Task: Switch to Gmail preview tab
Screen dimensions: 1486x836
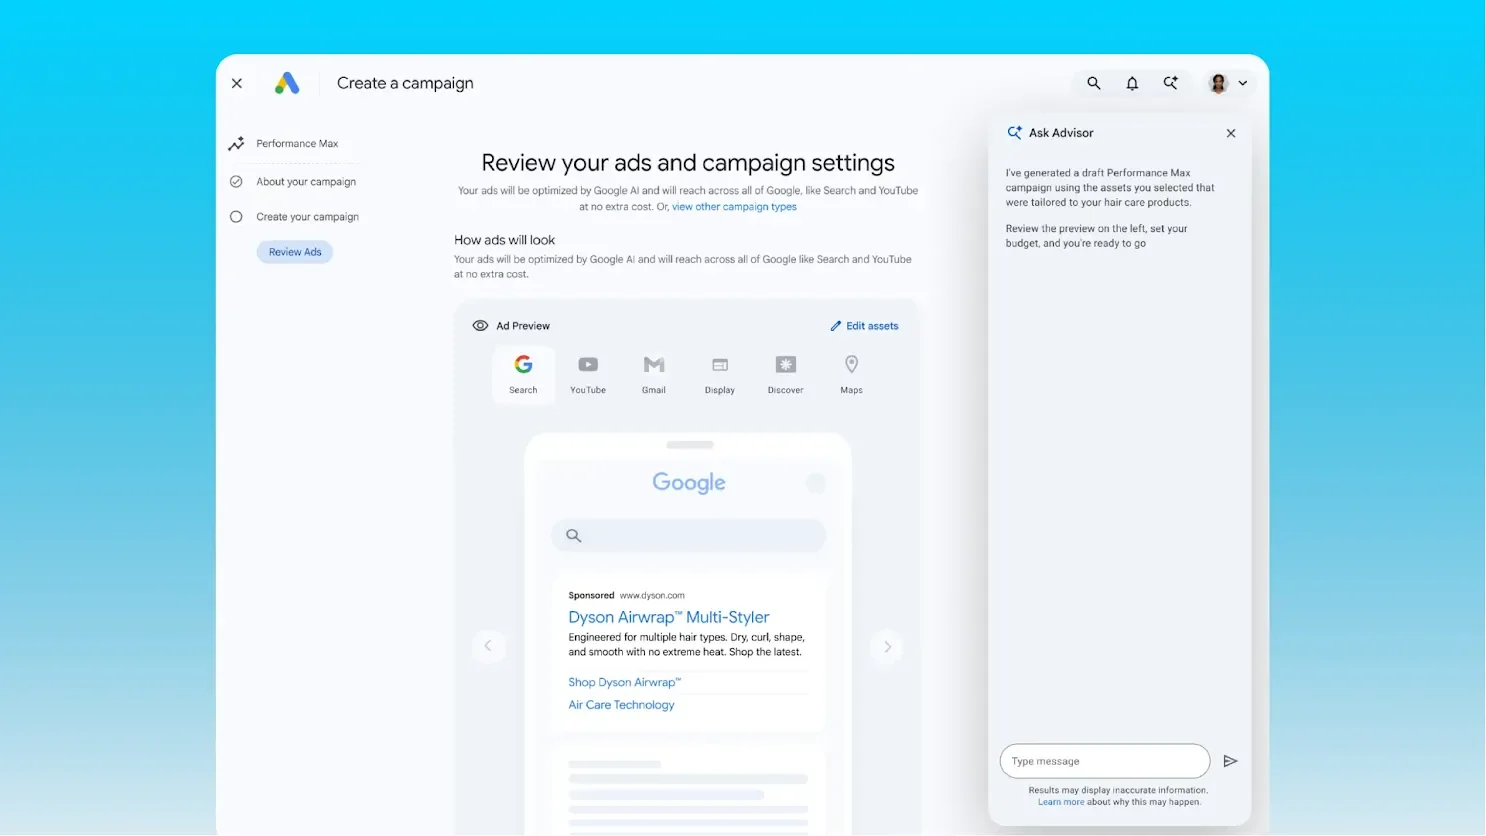Action: point(654,375)
